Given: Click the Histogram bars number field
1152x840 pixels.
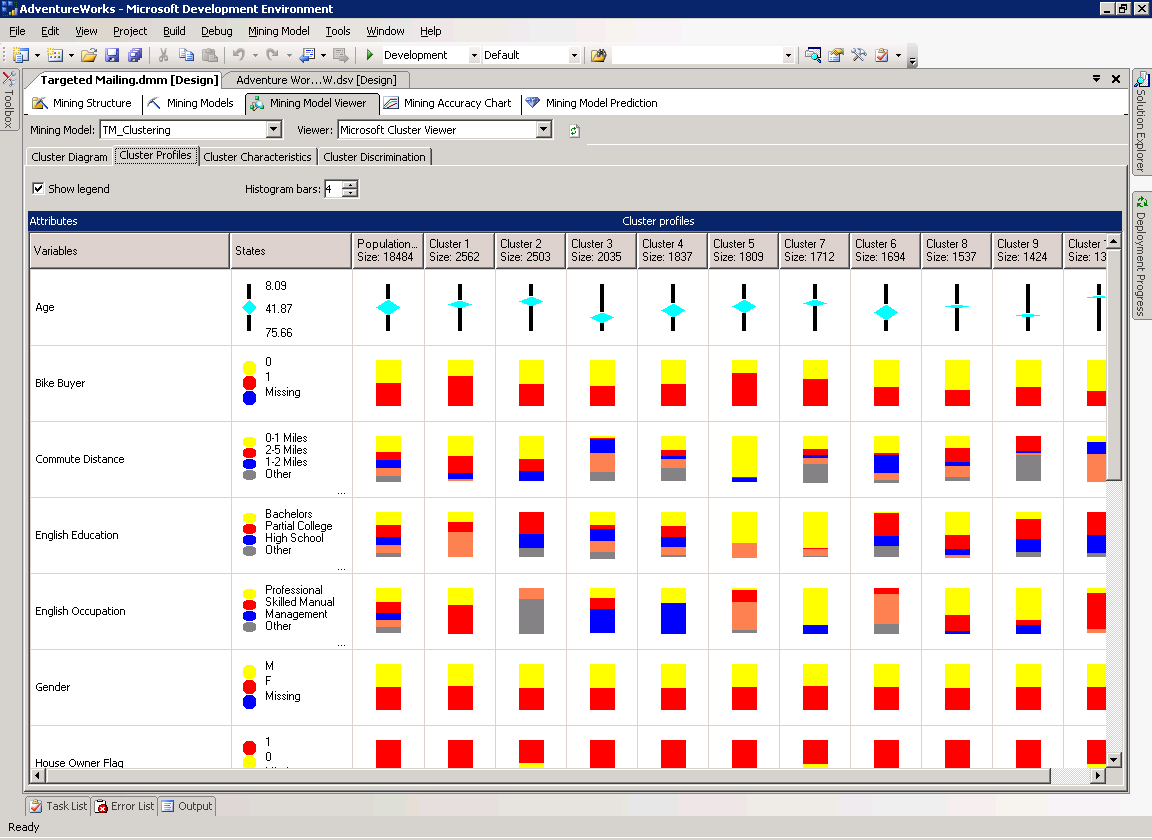Looking at the screenshot, I should coord(333,189).
